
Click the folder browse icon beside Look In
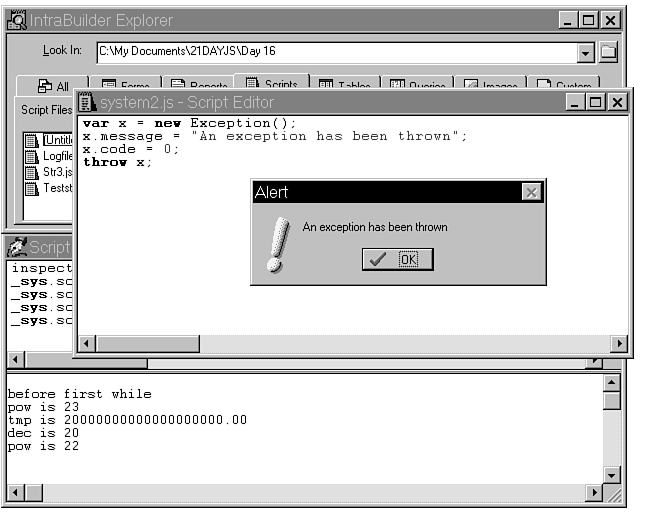pyautogui.click(x=608, y=52)
